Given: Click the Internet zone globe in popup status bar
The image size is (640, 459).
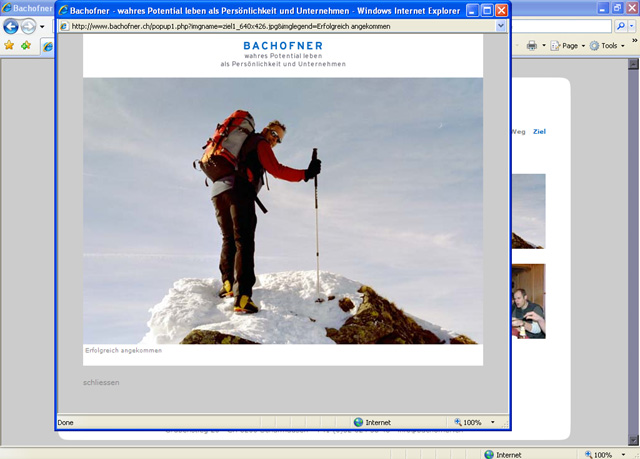Looking at the screenshot, I should click(359, 423).
